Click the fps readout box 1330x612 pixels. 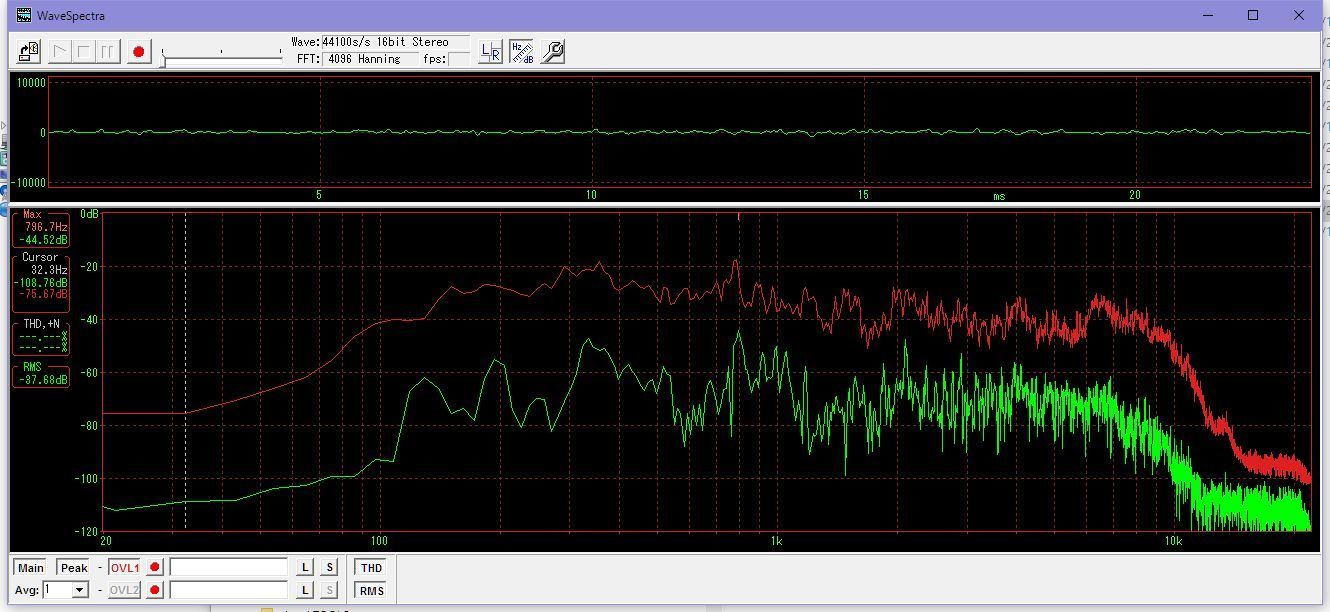pos(458,59)
